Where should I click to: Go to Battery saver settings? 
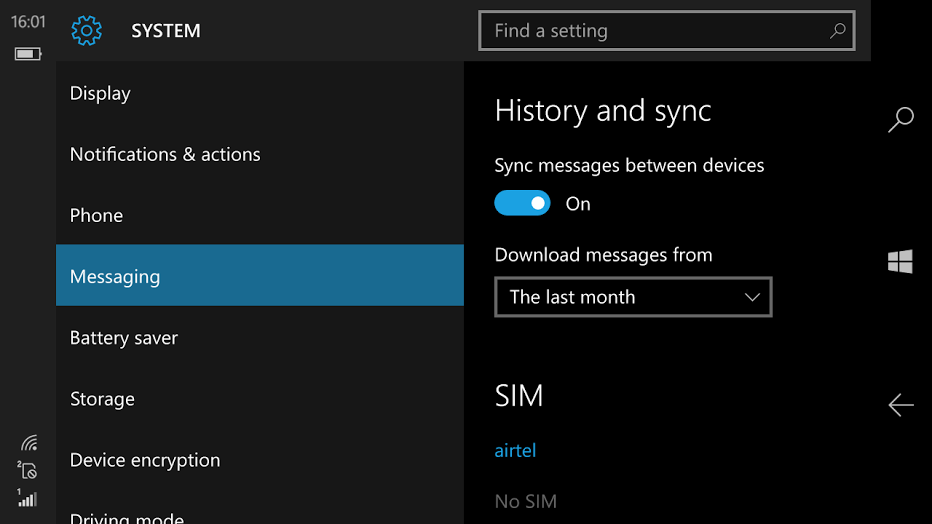pos(124,338)
